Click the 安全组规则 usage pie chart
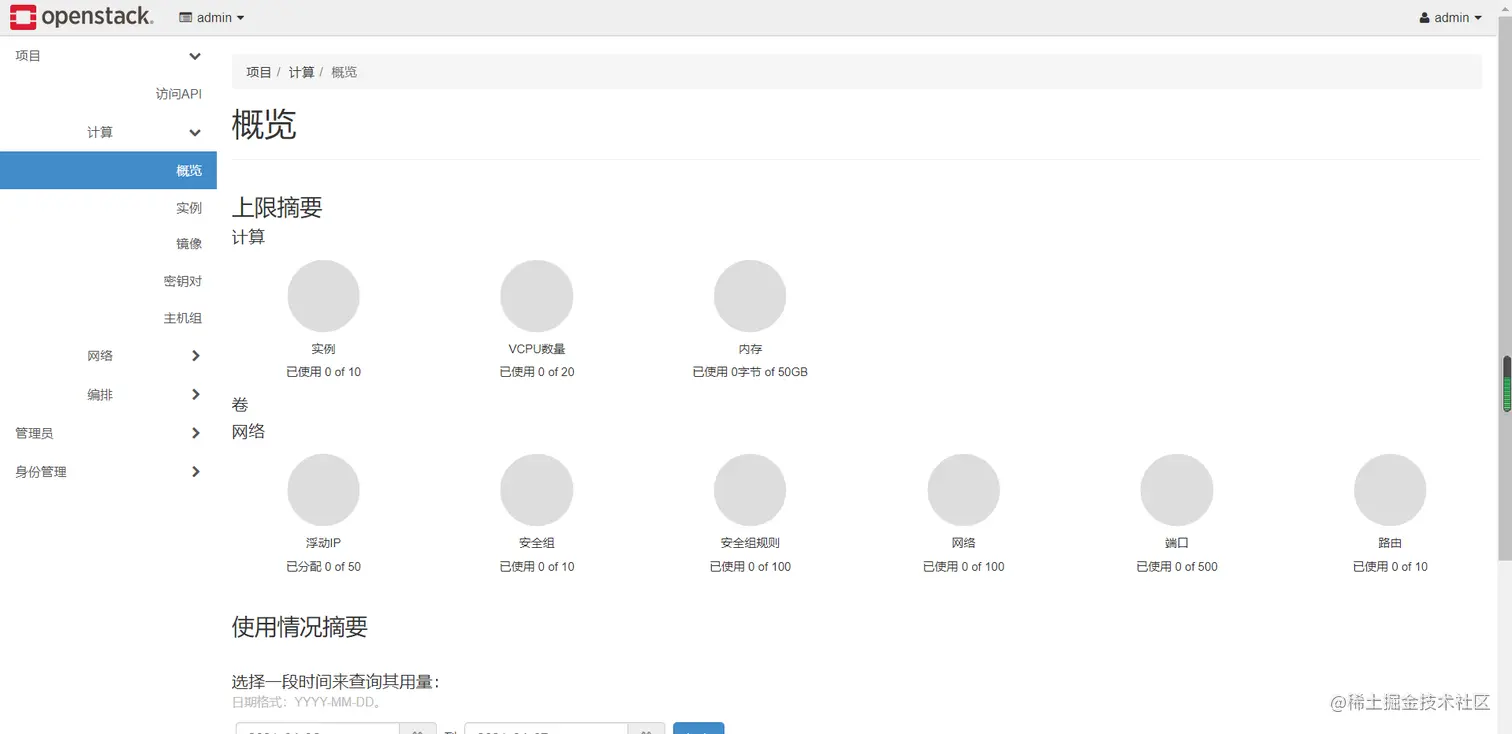This screenshot has height=734, width=1512. point(750,490)
